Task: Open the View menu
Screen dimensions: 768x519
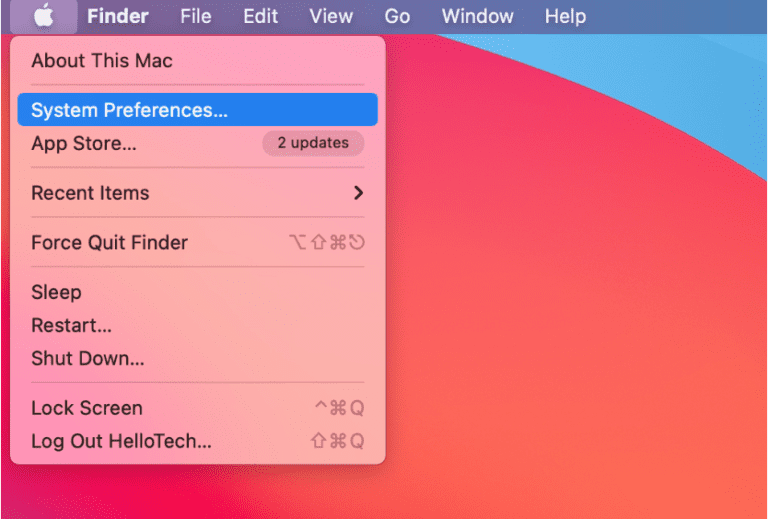Action: pyautogui.click(x=331, y=17)
